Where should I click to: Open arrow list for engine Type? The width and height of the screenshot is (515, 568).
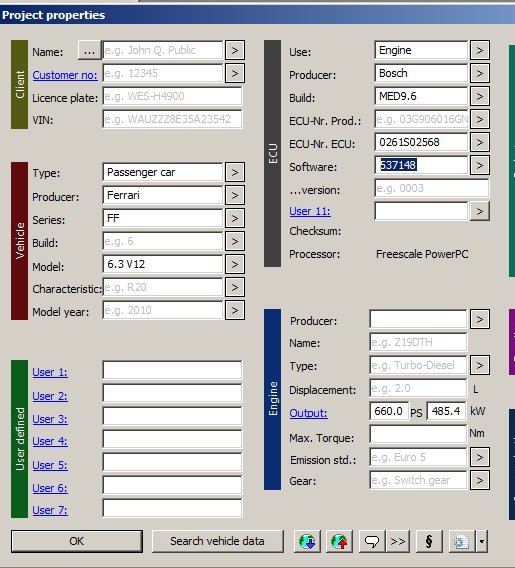pos(480,365)
